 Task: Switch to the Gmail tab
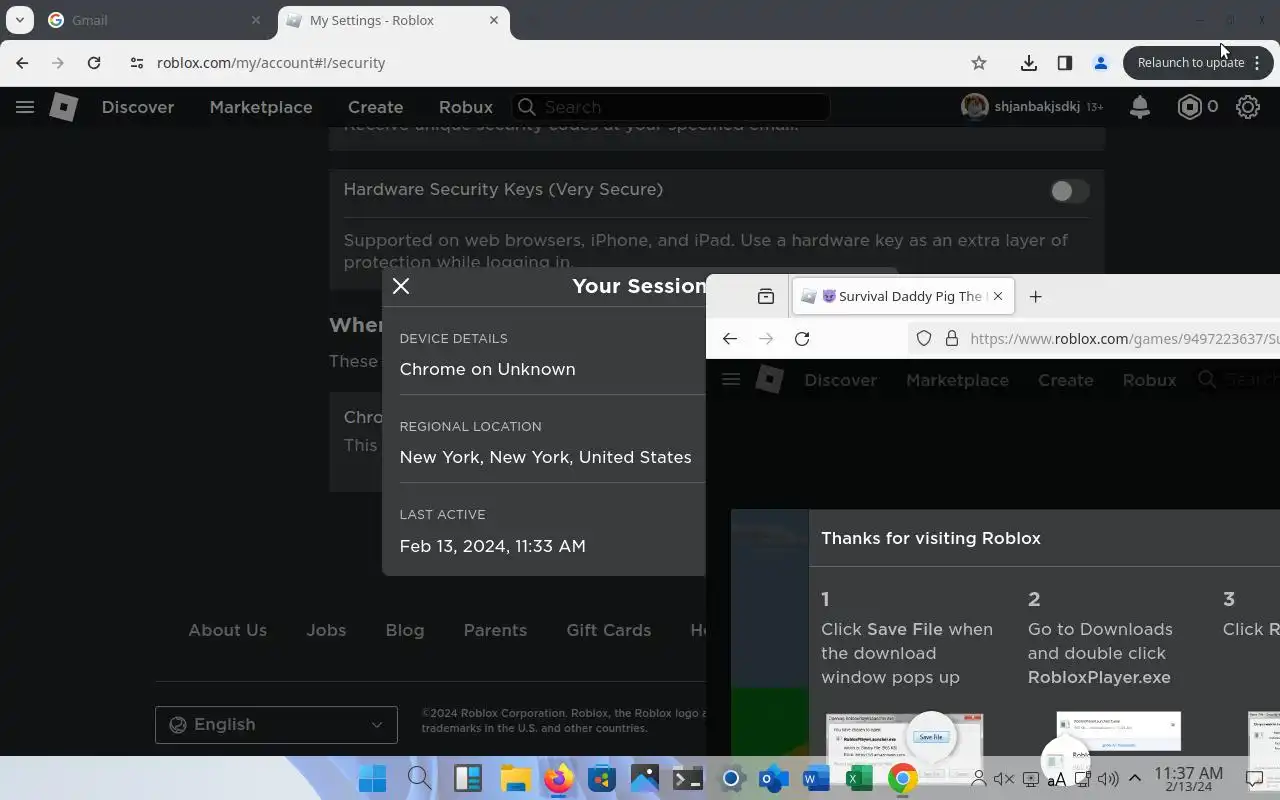pyautogui.click(x=155, y=20)
